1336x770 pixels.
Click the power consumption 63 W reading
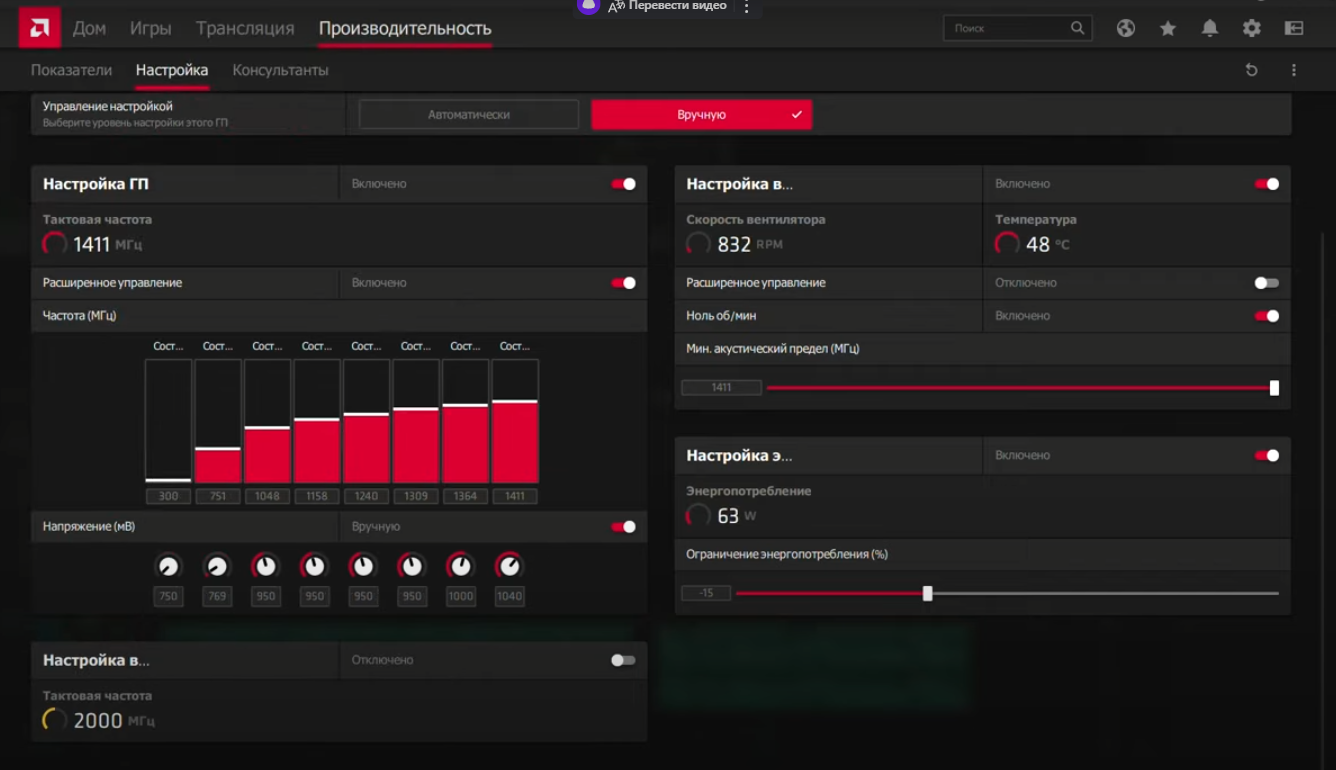[722, 516]
